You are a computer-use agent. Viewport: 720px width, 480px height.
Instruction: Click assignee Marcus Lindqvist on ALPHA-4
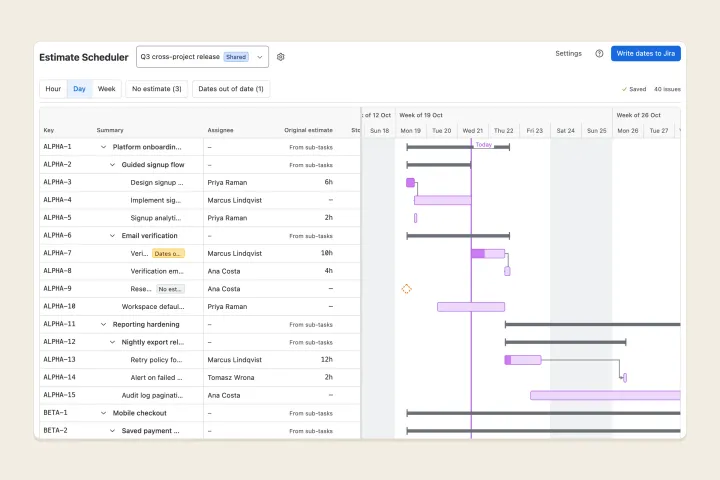point(235,200)
